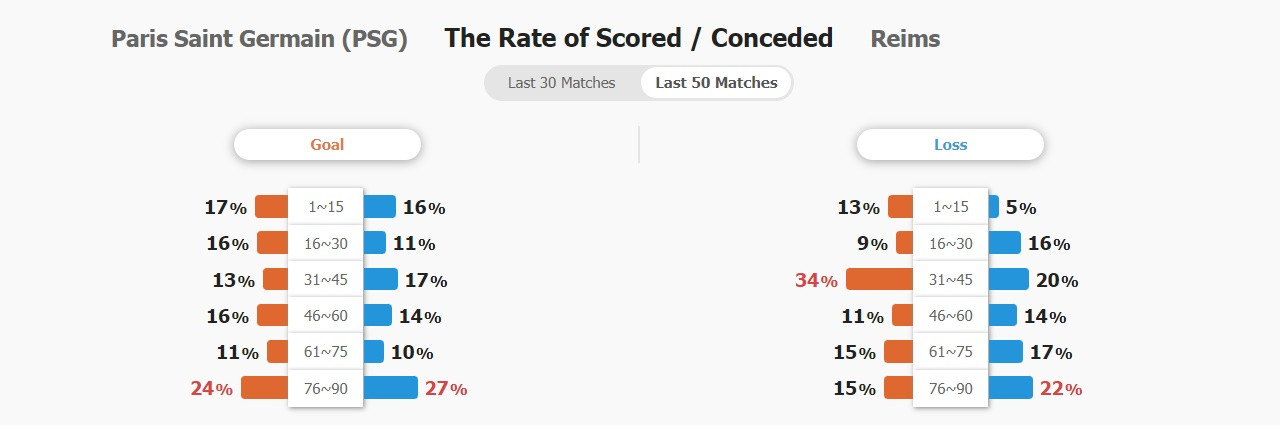Select the Last 50 Matches option

[716, 83]
